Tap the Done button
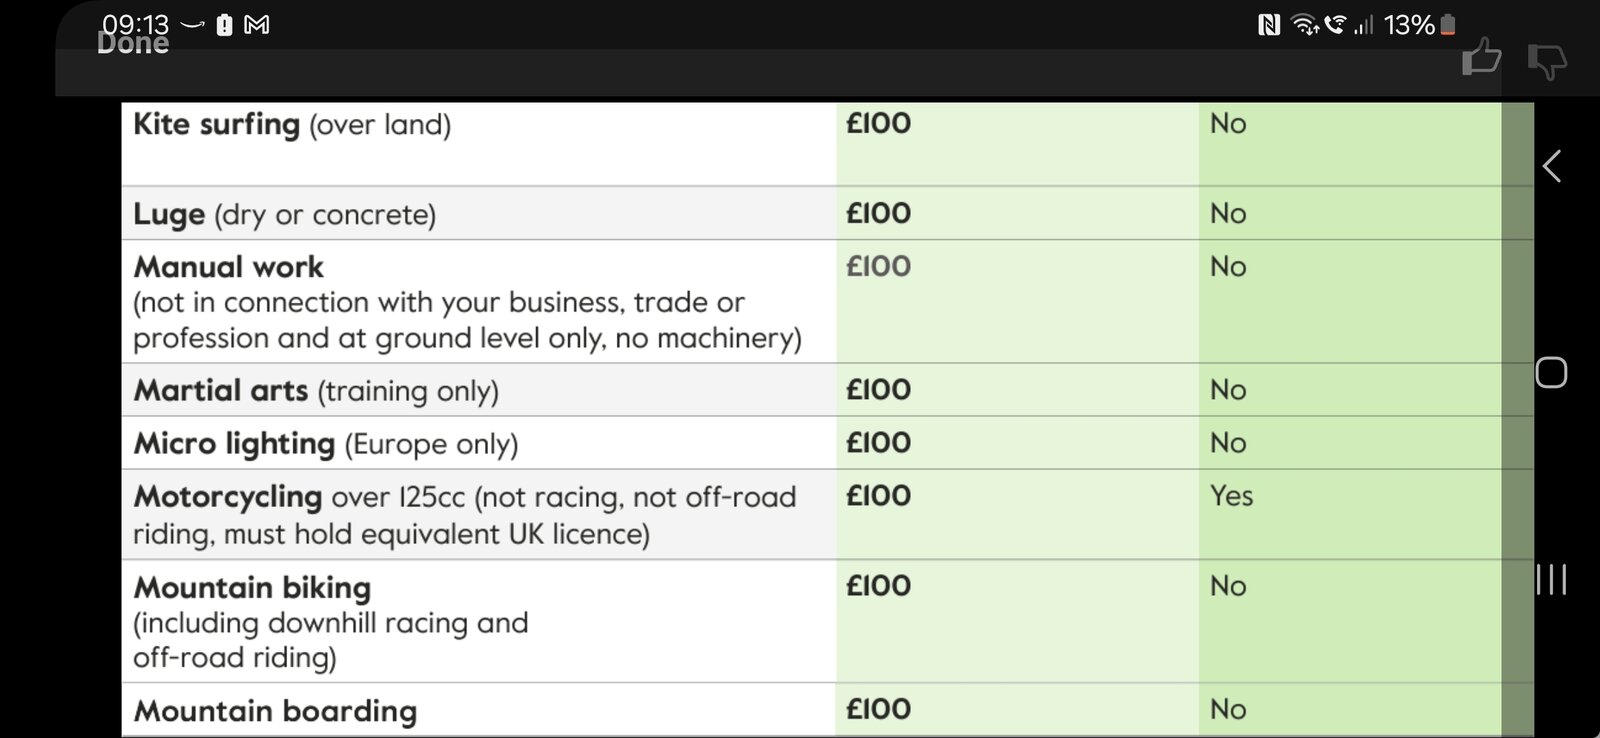 click(133, 44)
